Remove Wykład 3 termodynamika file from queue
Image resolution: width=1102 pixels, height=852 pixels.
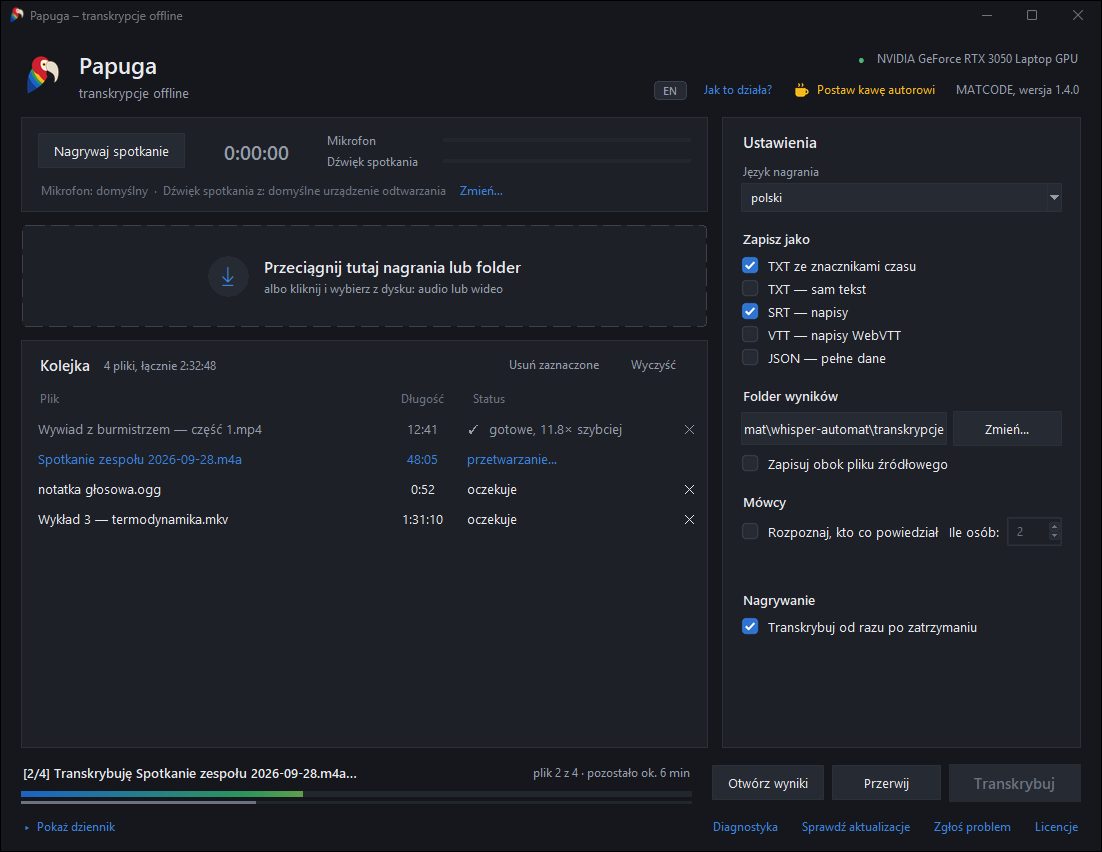[x=689, y=519]
